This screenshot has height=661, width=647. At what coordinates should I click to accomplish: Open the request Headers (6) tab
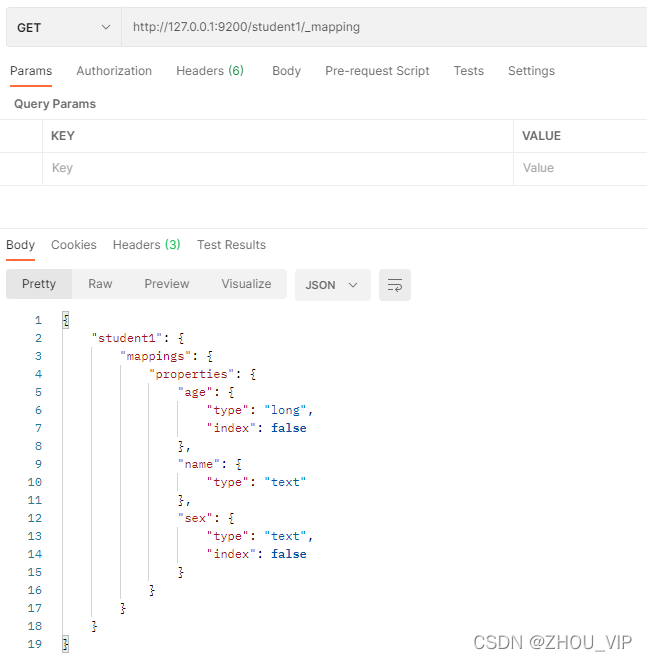(210, 71)
